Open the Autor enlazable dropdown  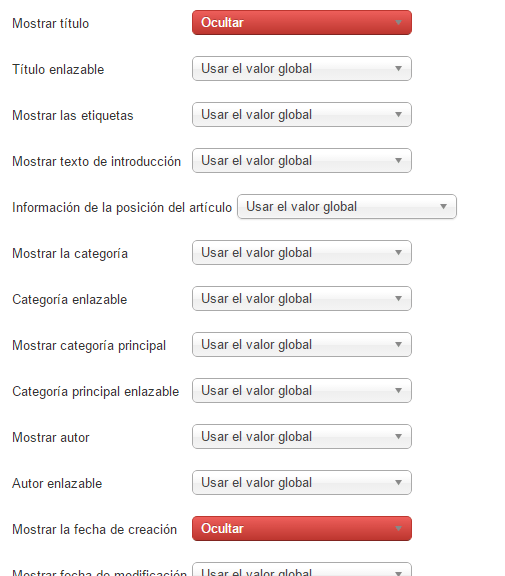click(302, 483)
